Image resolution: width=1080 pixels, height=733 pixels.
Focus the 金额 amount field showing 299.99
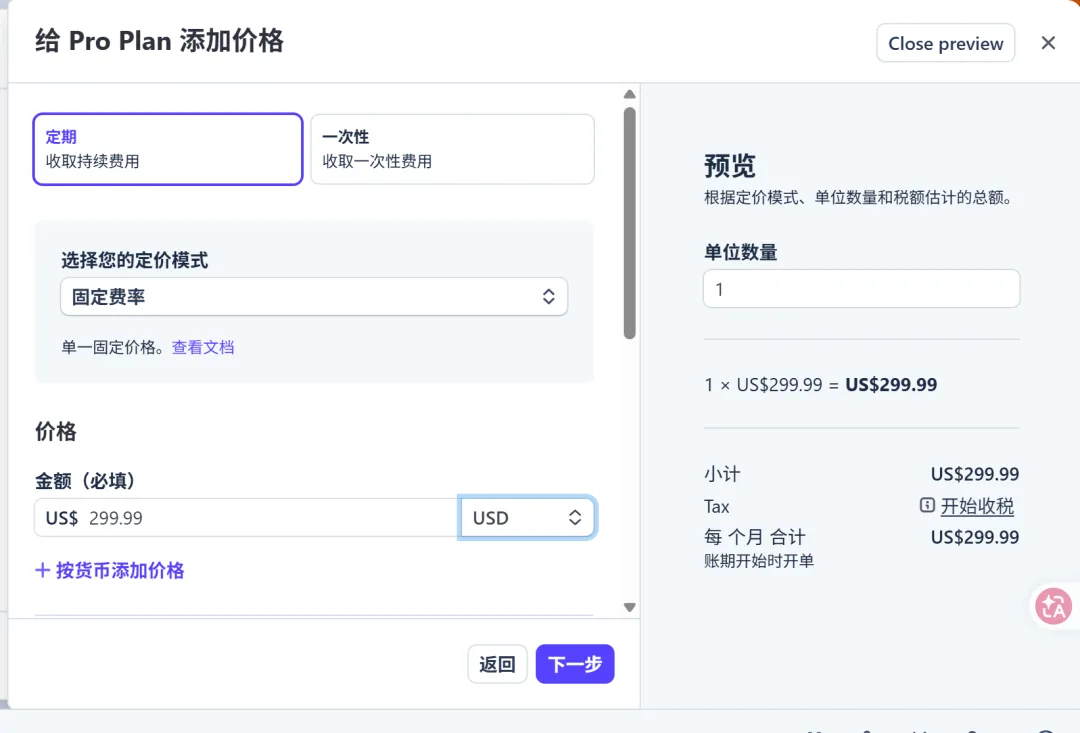pyautogui.click(x=260, y=518)
